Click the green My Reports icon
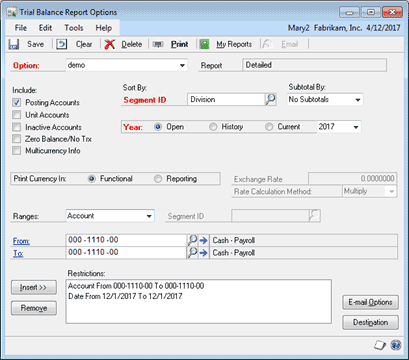The image size is (409, 360). pos(204,44)
